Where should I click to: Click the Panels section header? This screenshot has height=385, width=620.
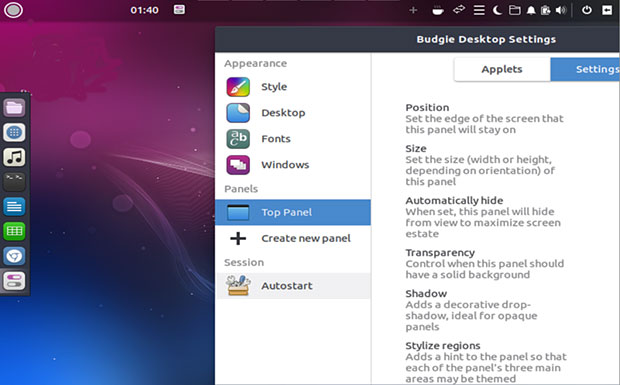pos(241,189)
